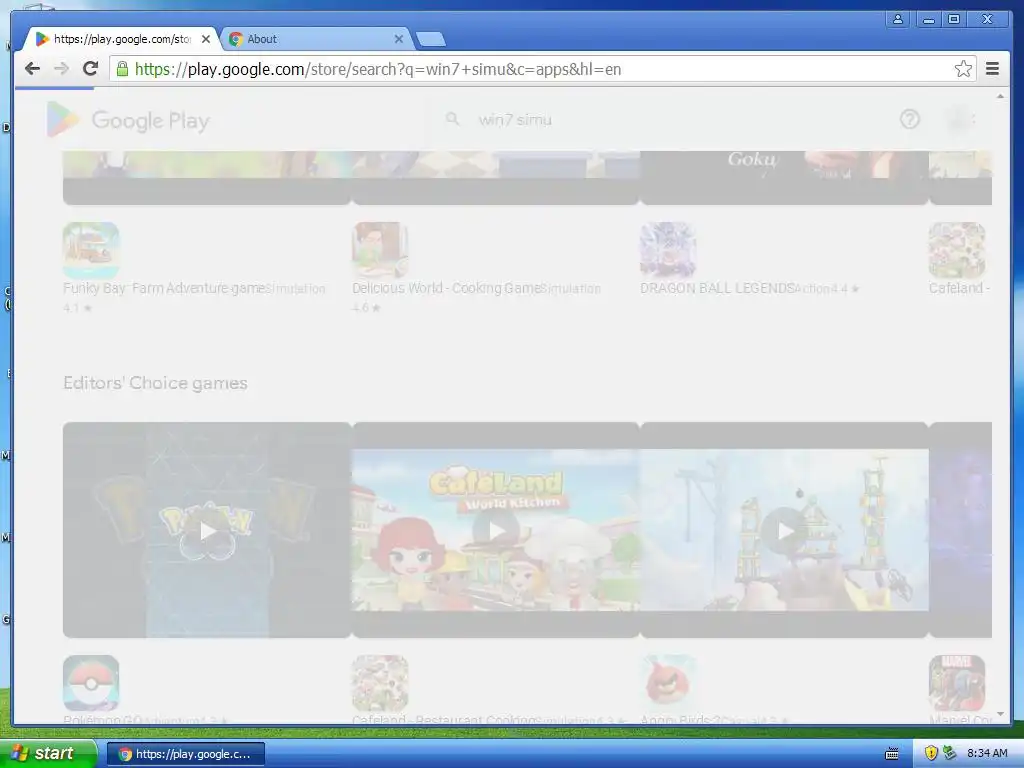Play the Pokémon GO video

208,530
